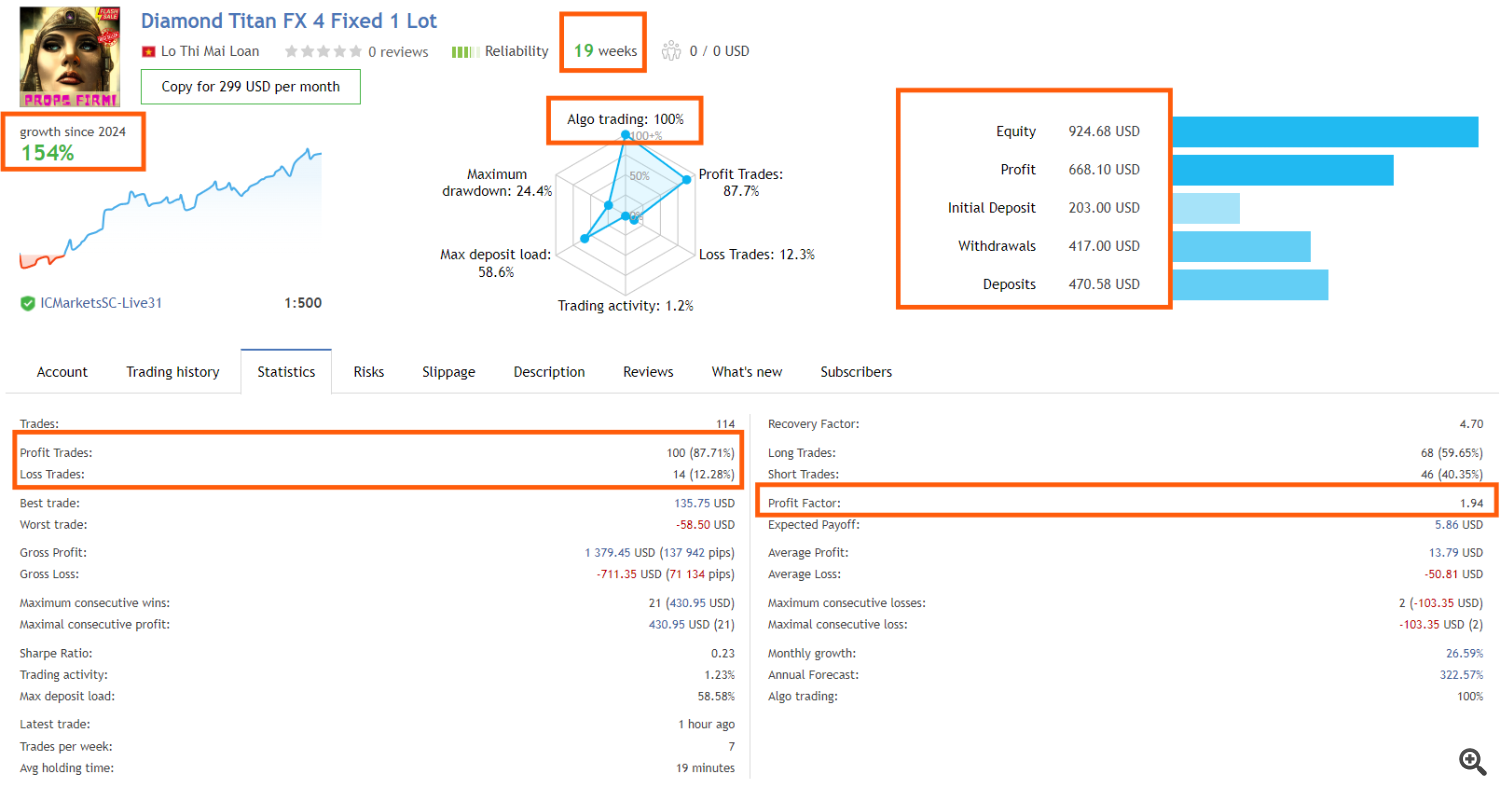This screenshot has width=1500, height=788.
Task: Click the "19 weeks" signal age text
Action: 606,51
